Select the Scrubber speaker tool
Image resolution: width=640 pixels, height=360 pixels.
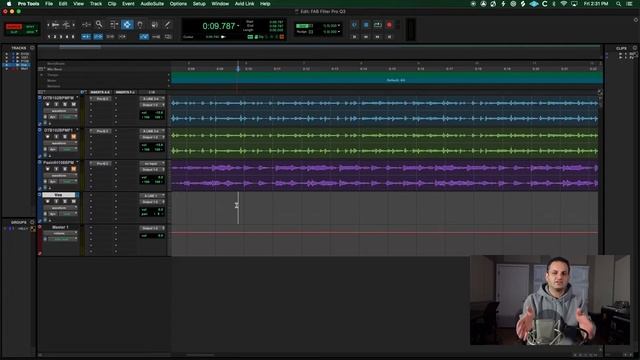[154, 25]
